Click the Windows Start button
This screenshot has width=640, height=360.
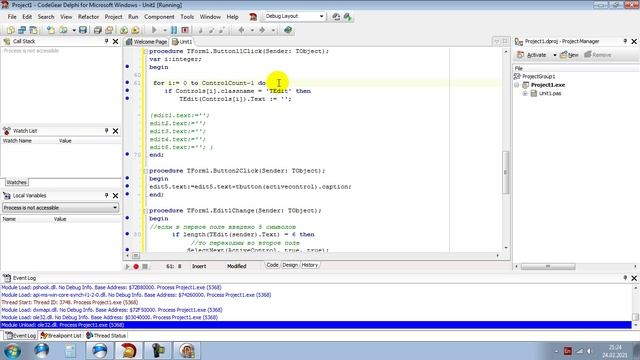click(12, 351)
